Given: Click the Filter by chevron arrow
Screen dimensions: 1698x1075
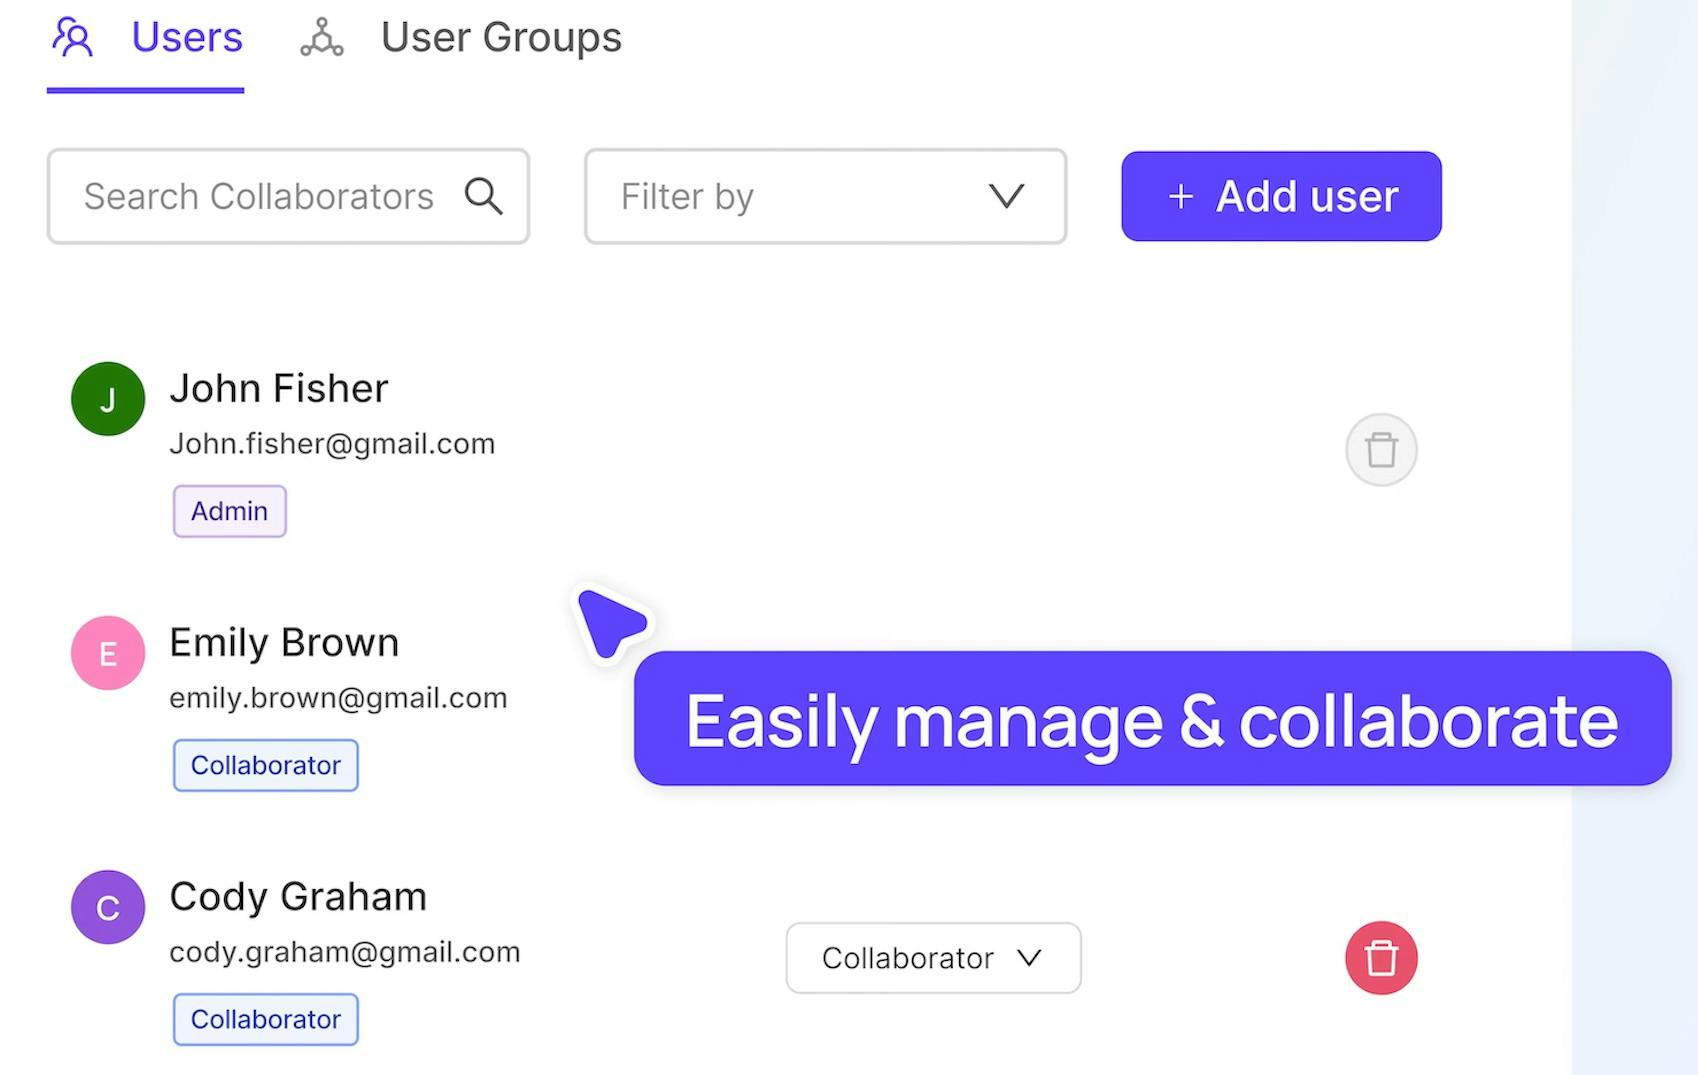Looking at the screenshot, I should 1006,196.
